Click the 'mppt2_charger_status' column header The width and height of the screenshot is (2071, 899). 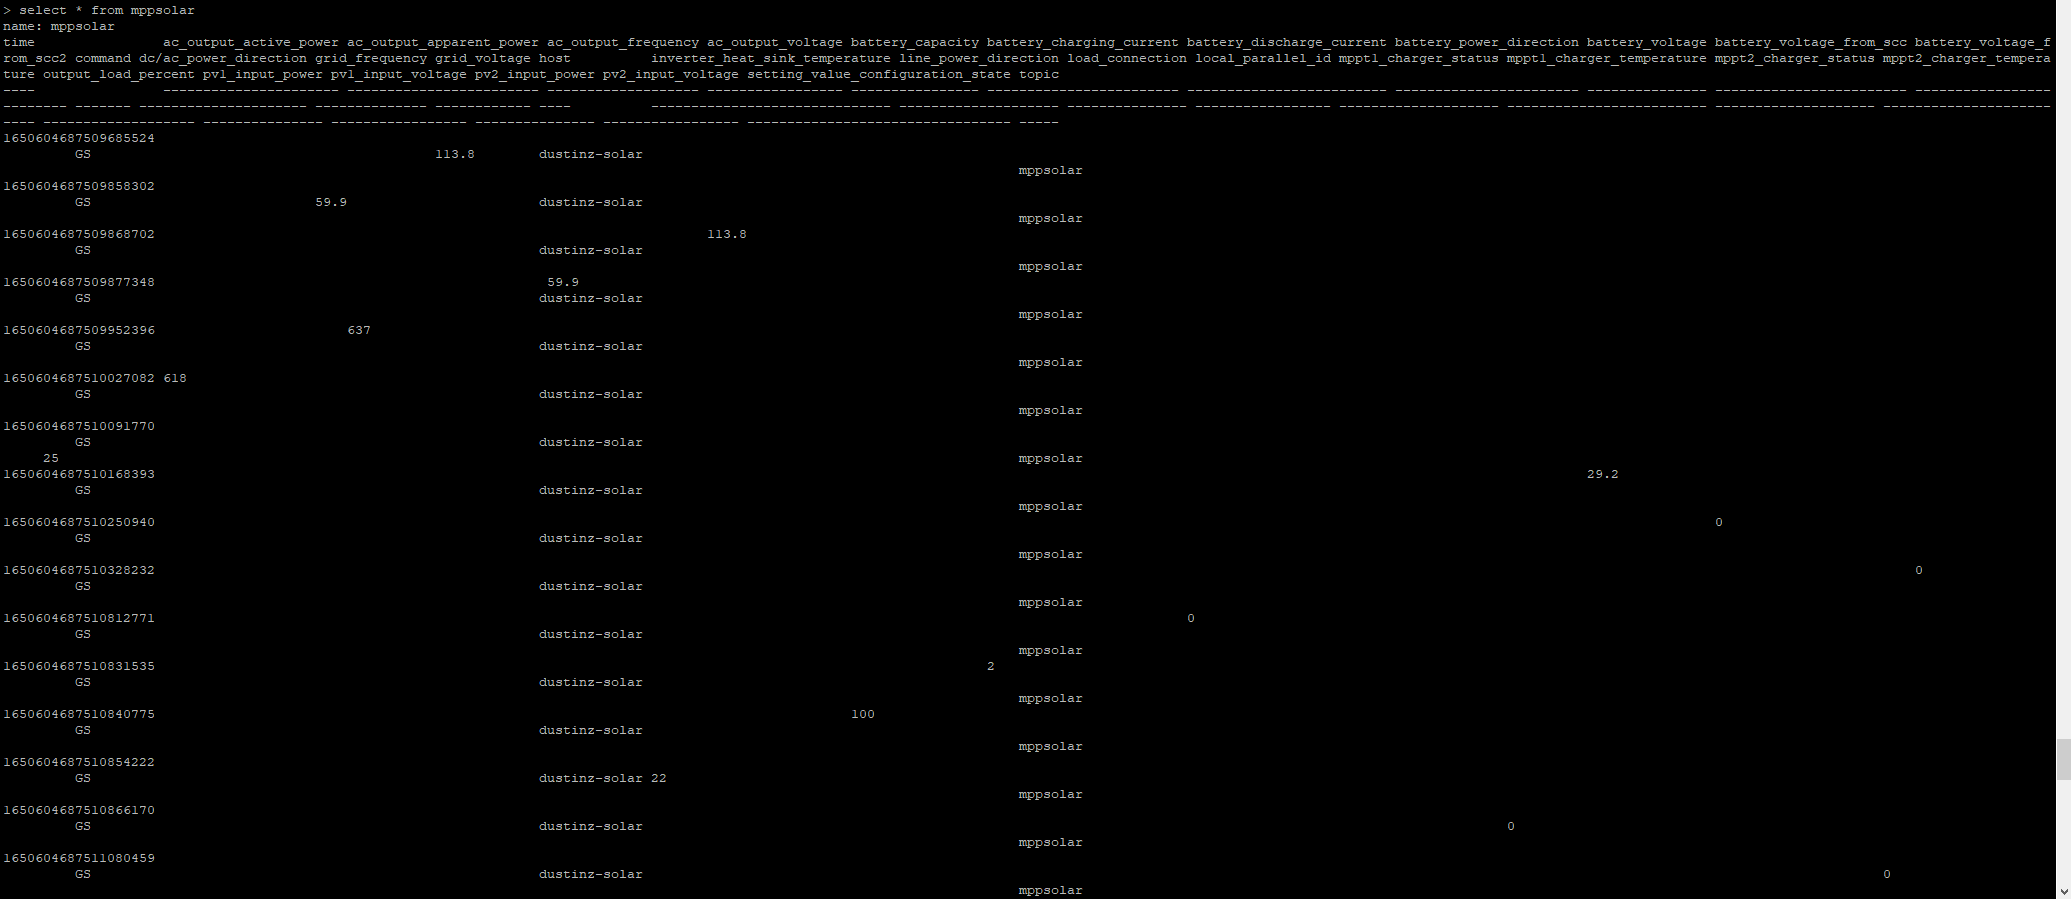[x=1795, y=58]
